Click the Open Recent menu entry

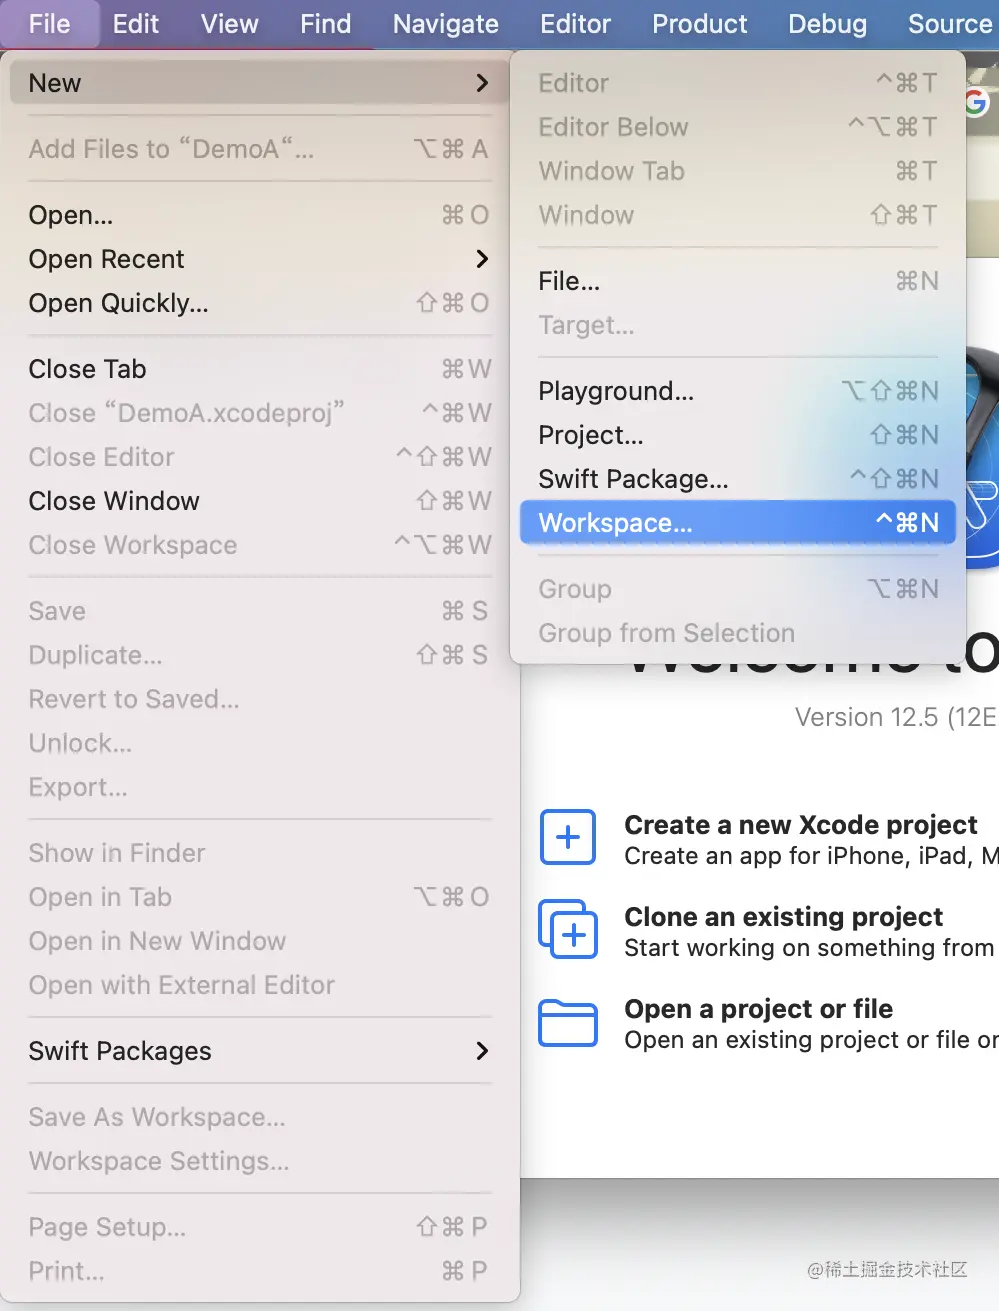point(260,259)
